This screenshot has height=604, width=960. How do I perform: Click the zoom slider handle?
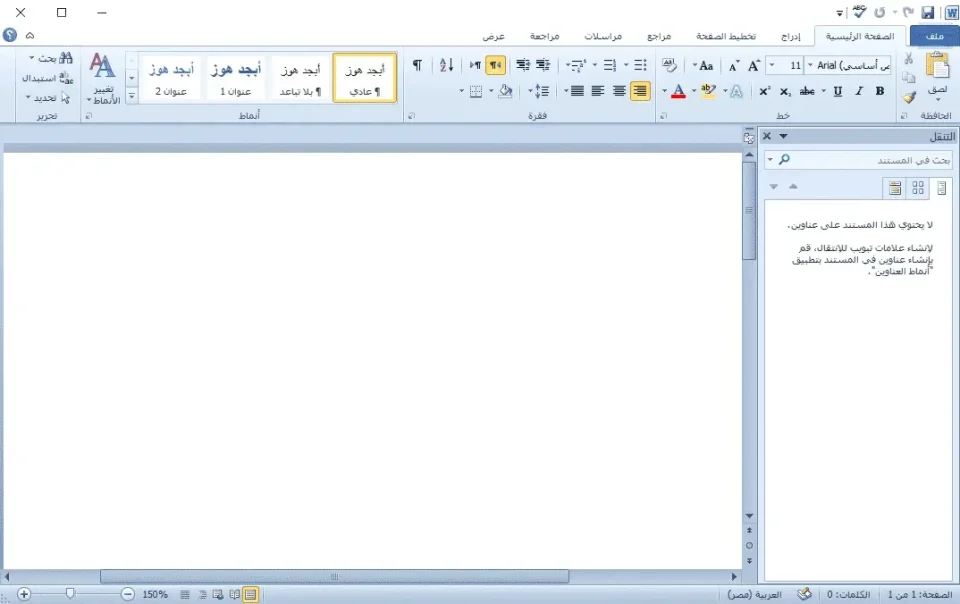[70, 594]
